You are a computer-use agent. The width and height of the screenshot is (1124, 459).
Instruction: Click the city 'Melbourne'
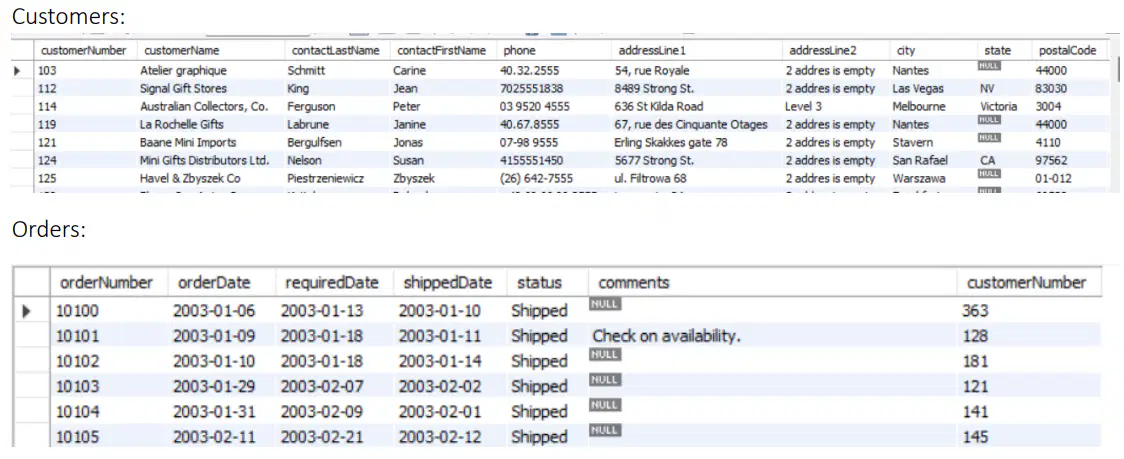tap(919, 106)
